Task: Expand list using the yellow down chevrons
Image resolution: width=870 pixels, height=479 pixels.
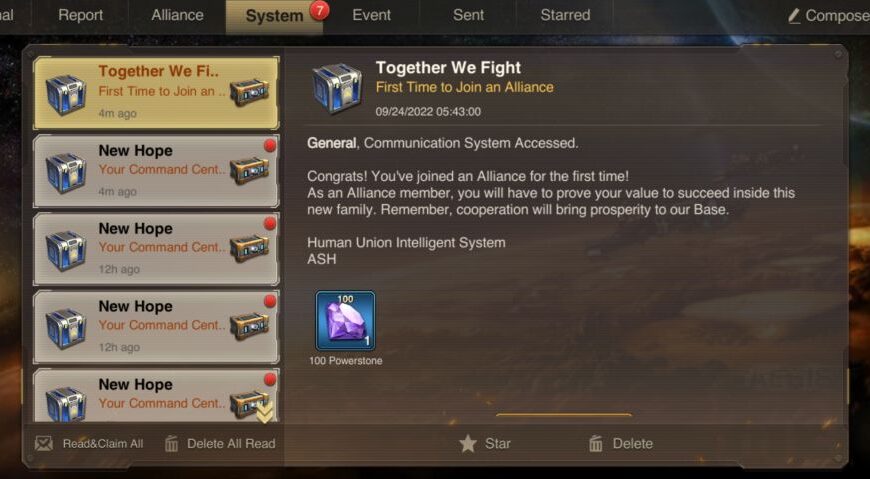Action: 265,412
